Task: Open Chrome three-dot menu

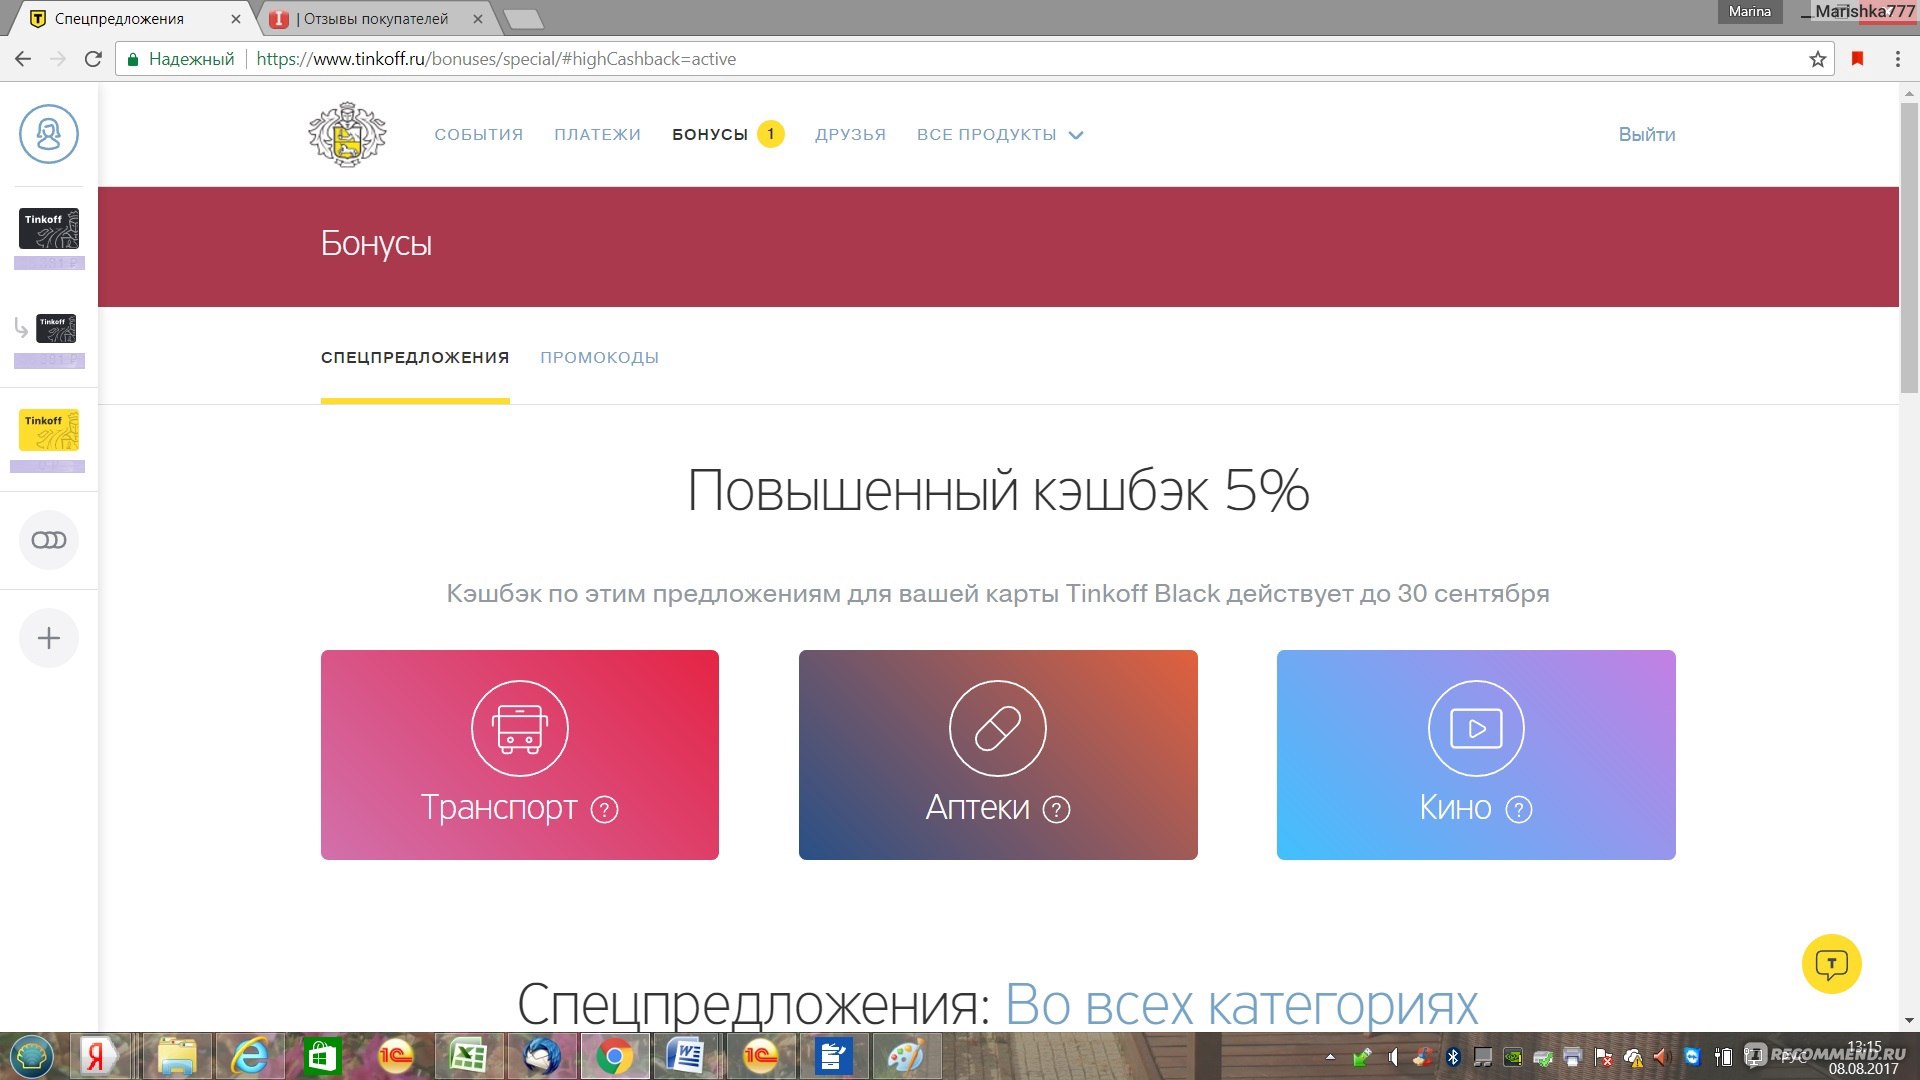Action: 1897,59
